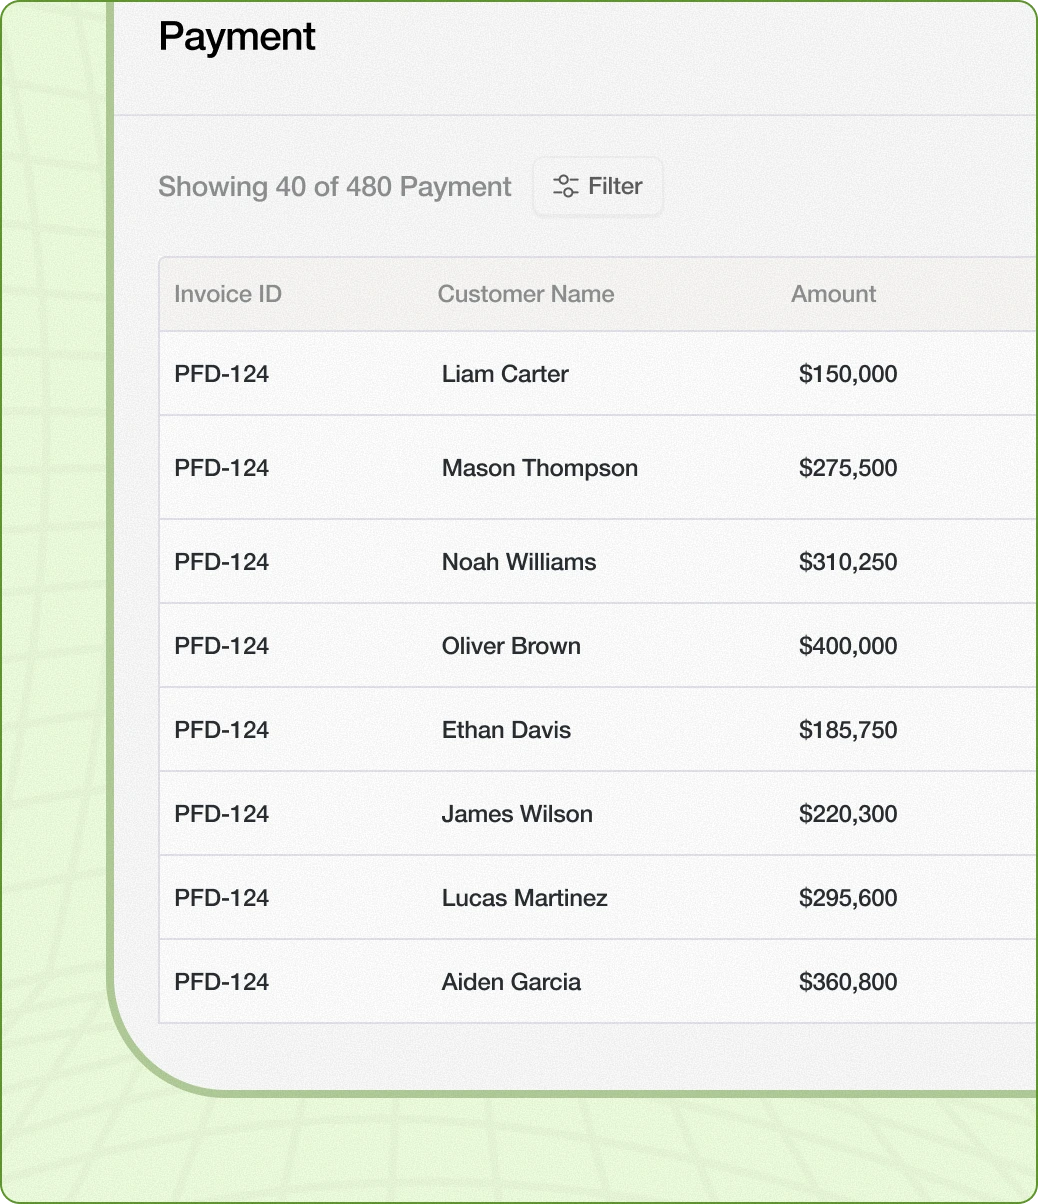The image size is (1038, 1204).
Task: Click the Showing 40 of 480 Payment text
Action: 335,187
